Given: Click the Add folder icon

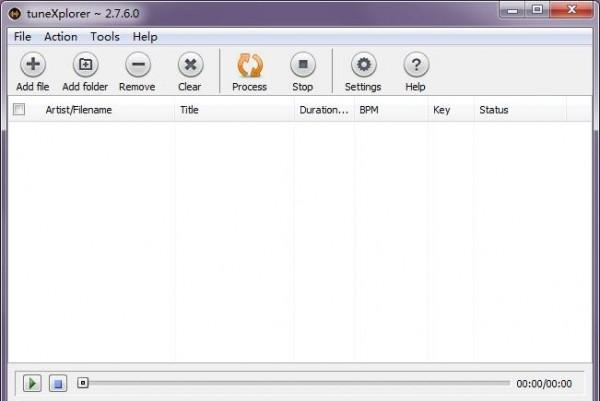Looking at the screenshot, I should 85,64.
